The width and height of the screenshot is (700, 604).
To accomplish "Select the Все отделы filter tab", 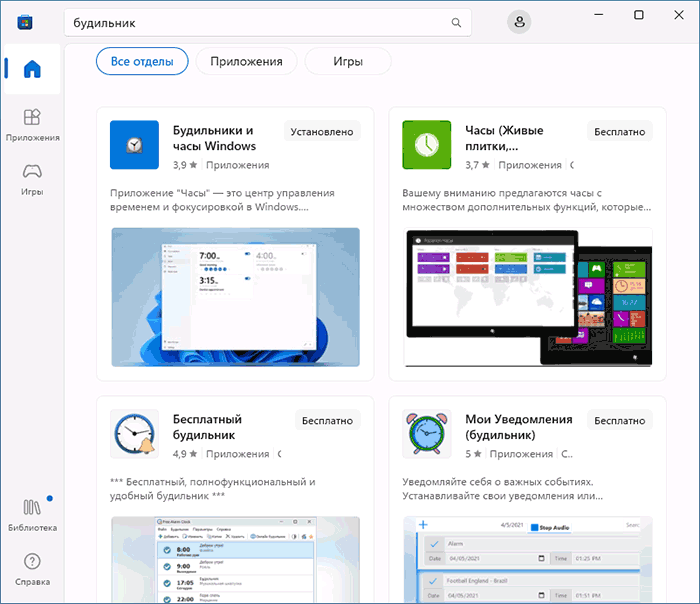I will point(142,61).
